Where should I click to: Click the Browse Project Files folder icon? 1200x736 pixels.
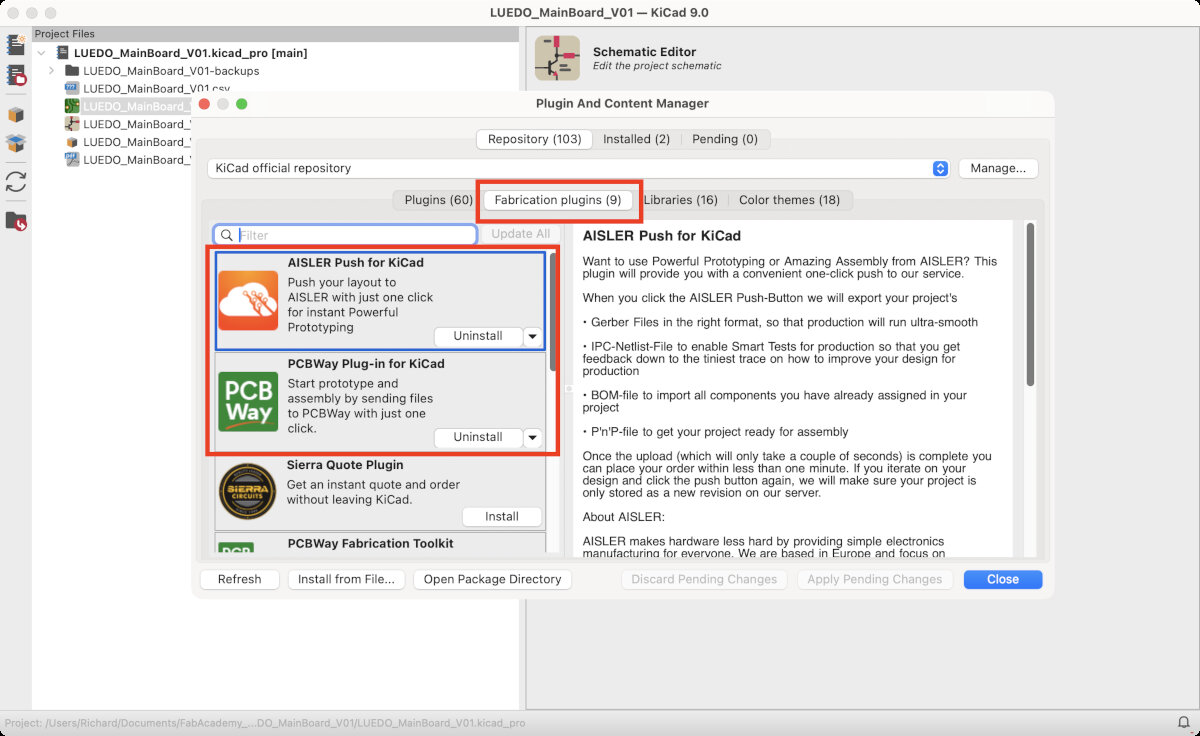(x=16, y=221)
